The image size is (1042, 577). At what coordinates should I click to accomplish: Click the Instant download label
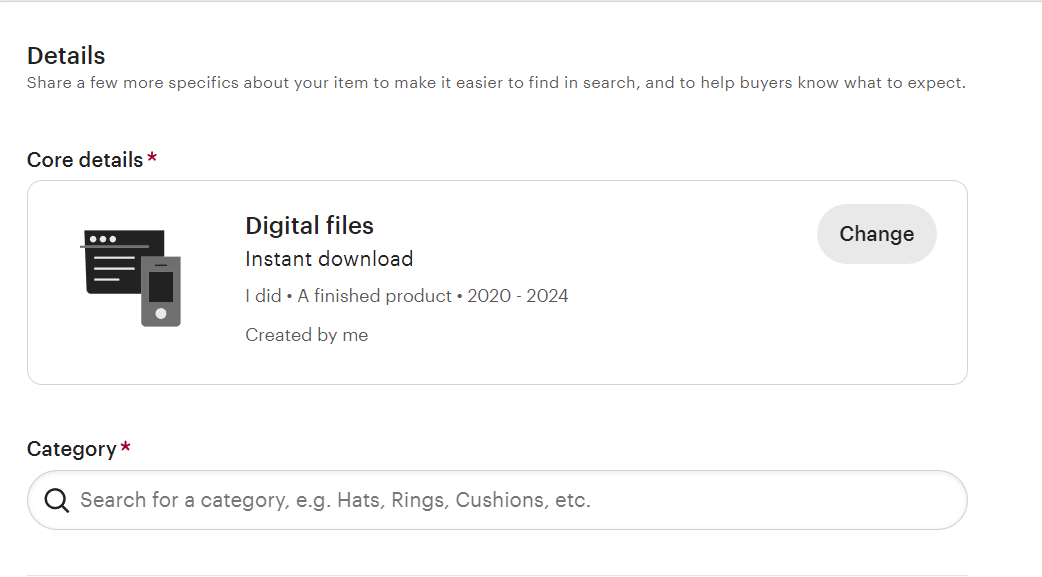point(329,259)
